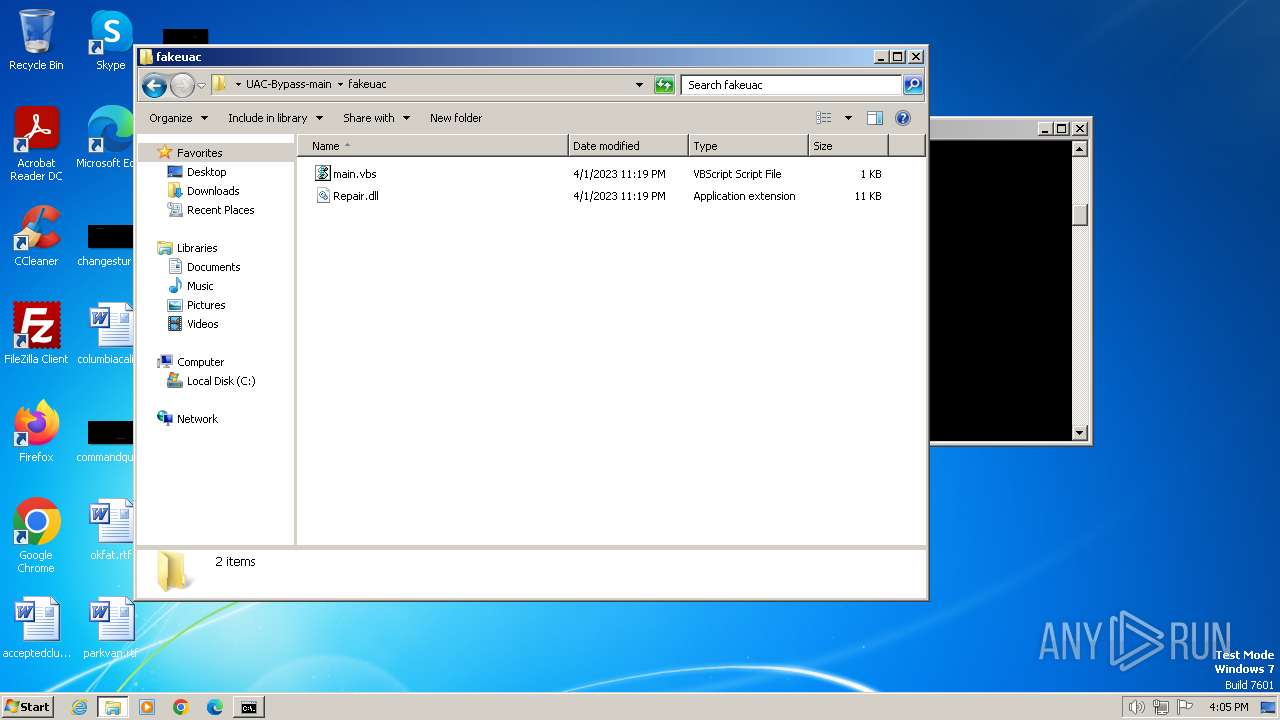Go back using the Explorer back arrow
Screen dimensions: 1280x720
[x=154, y=85]
